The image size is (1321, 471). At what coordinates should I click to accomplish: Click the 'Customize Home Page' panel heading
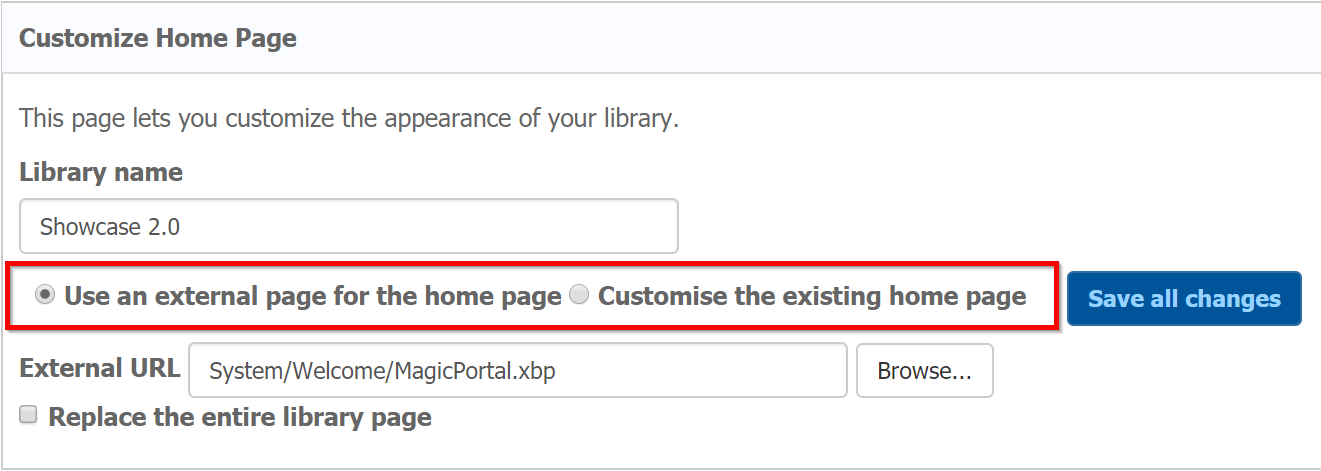(x=158, y=39)
